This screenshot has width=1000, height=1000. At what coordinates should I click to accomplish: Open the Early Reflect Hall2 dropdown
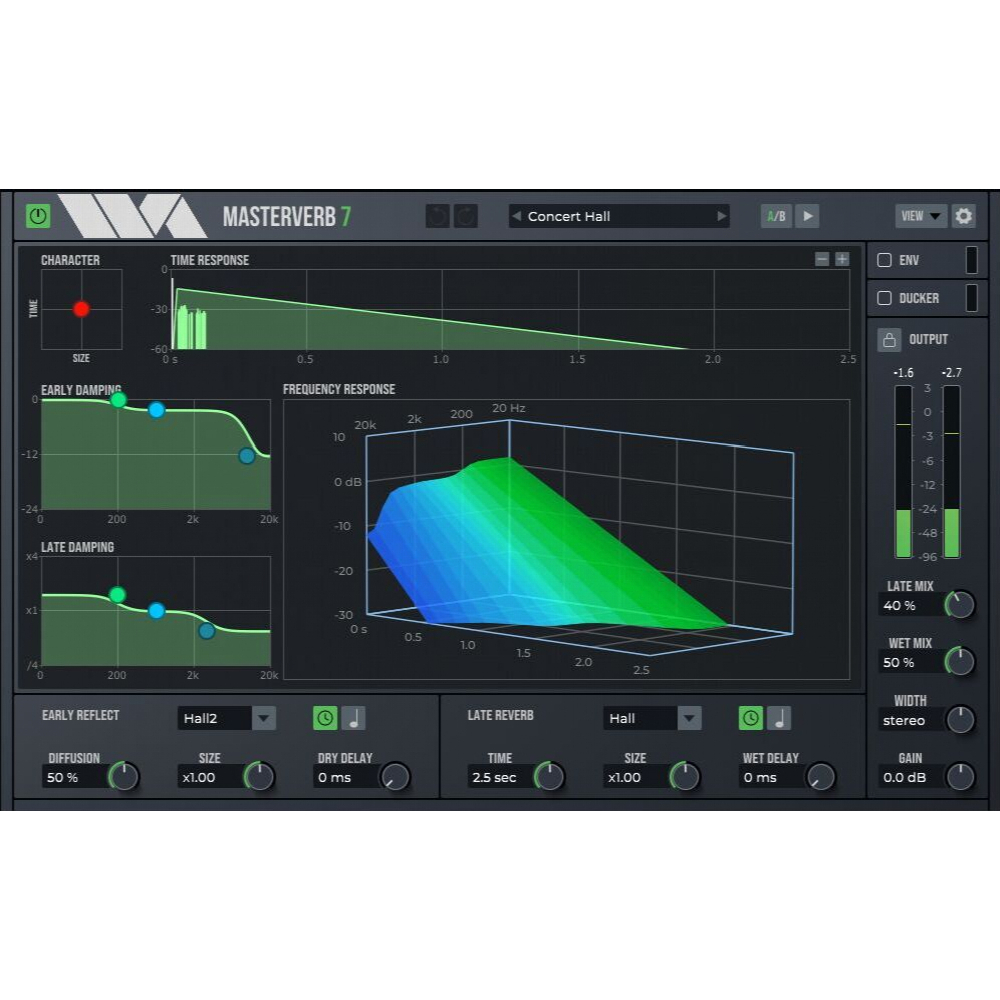click(264, 718)
